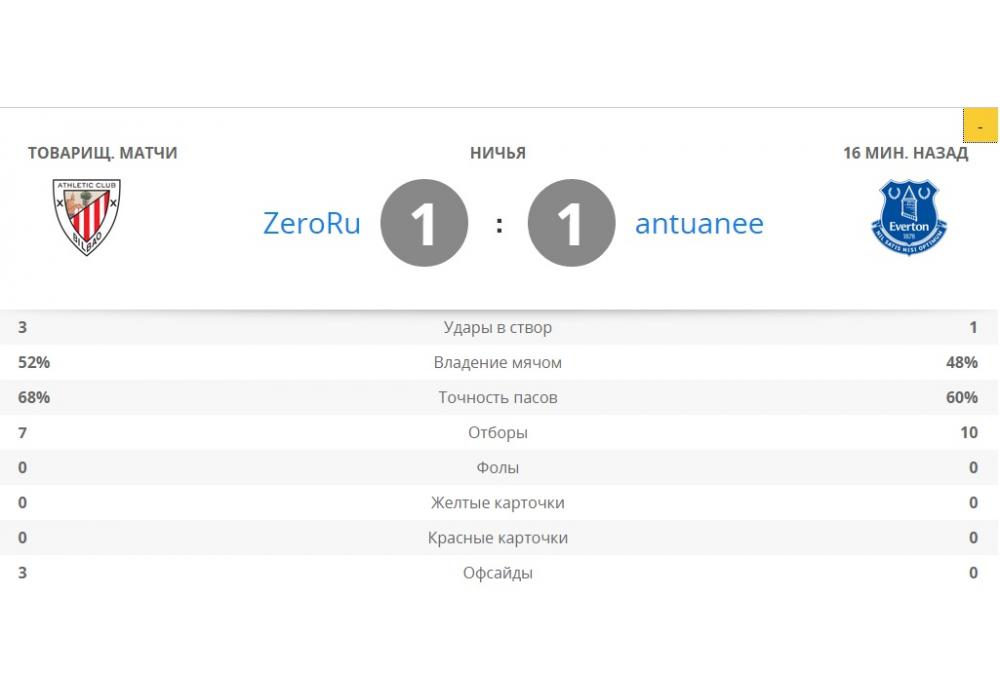1000x700 pixels.
Task: Click ZeroRu's score circle
Action: tap(424, 223)
